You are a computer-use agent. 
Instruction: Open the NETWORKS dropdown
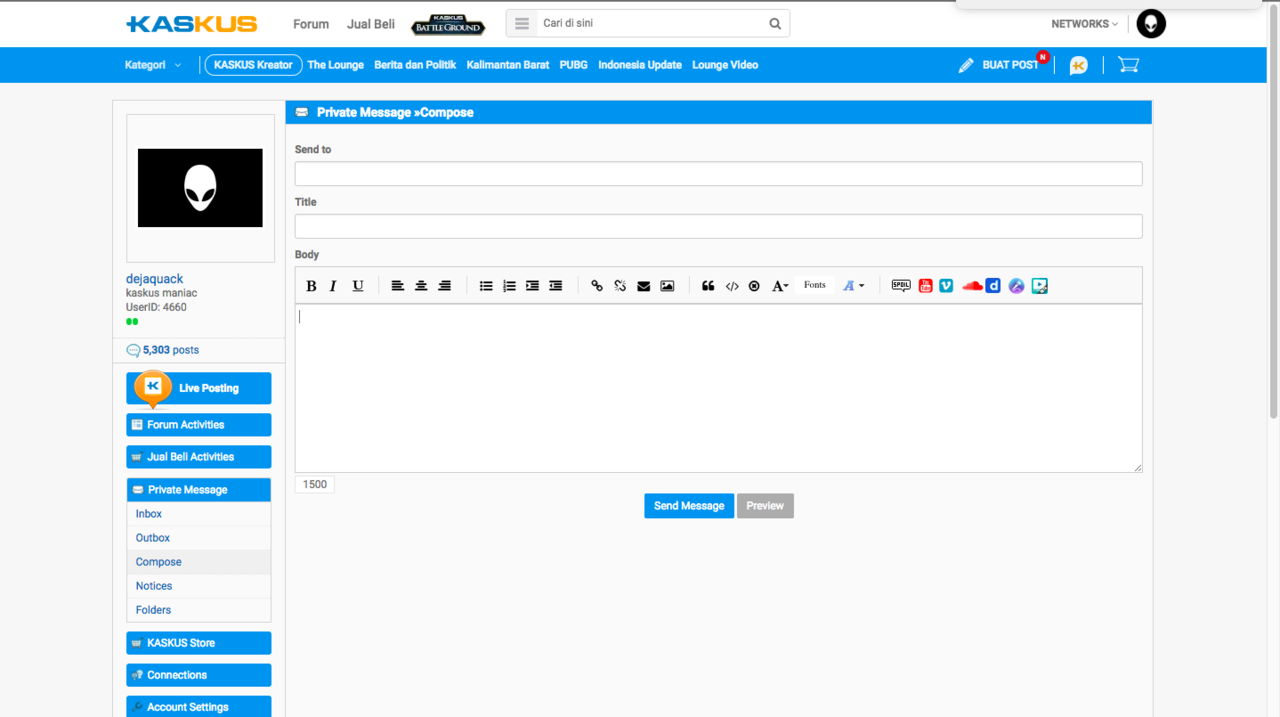click(x=1084, y=24)
